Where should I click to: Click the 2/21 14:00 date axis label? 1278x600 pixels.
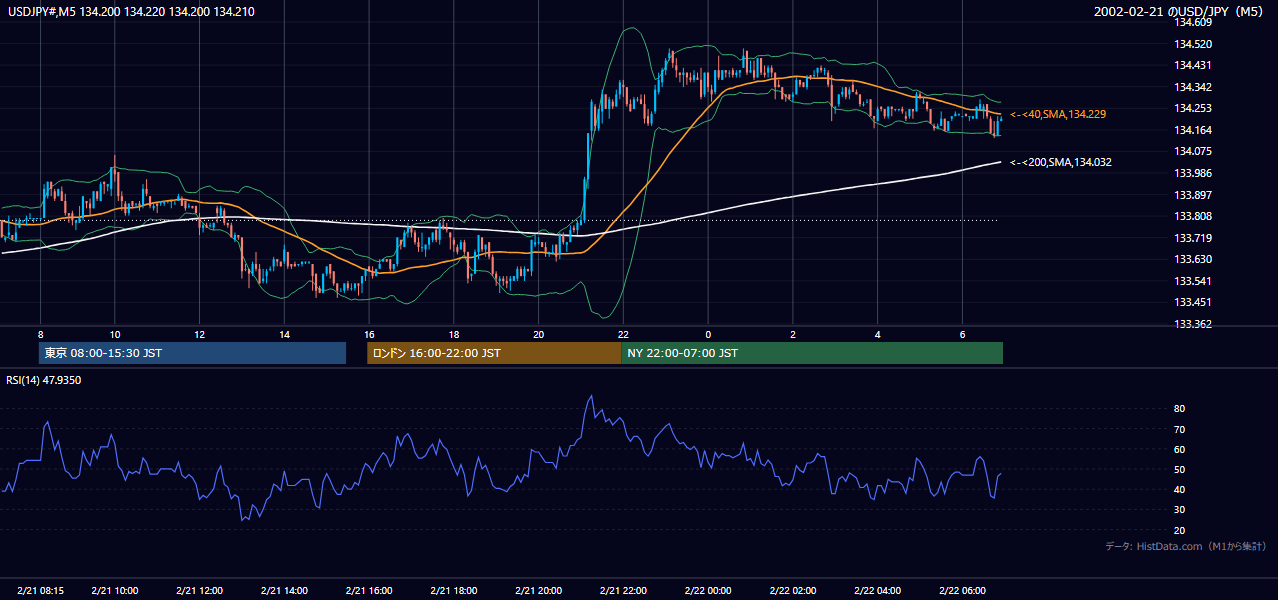click(x=284, y=590)
